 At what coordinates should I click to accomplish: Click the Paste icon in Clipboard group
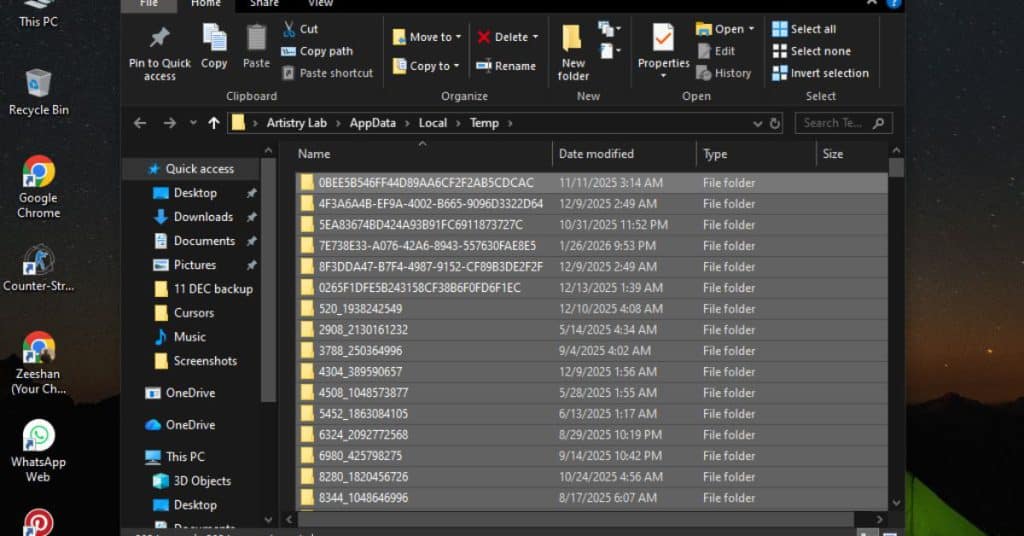[256, 39]
